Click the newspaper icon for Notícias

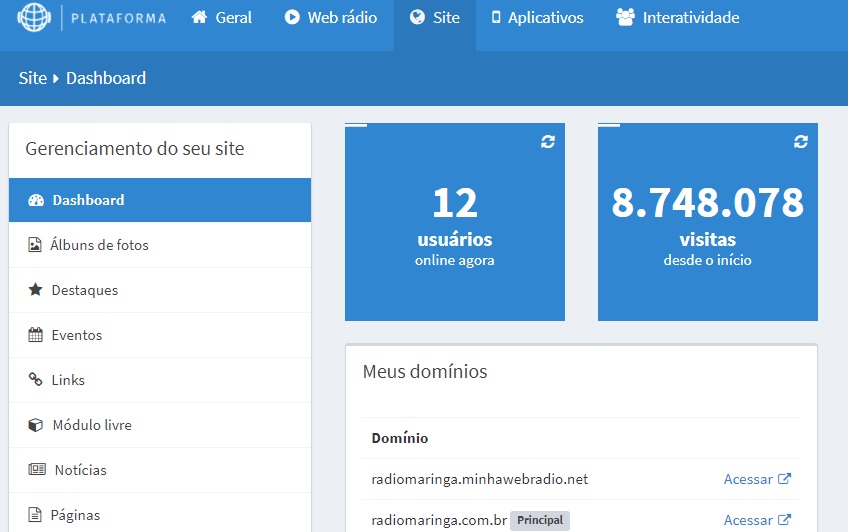(37, 469)
